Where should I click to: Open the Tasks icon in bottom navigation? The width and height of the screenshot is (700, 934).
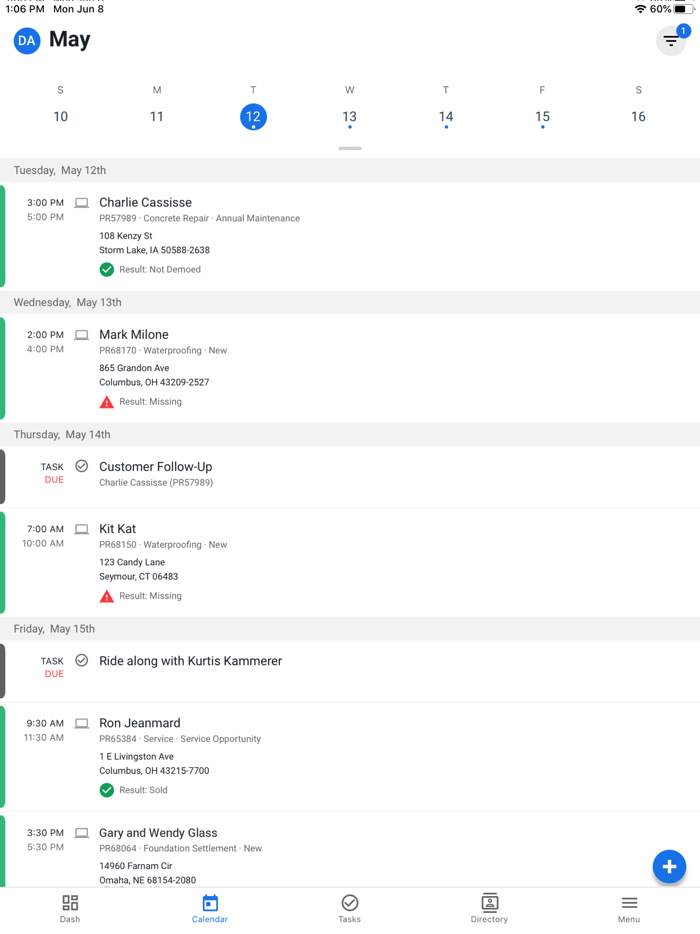point(349,907)
